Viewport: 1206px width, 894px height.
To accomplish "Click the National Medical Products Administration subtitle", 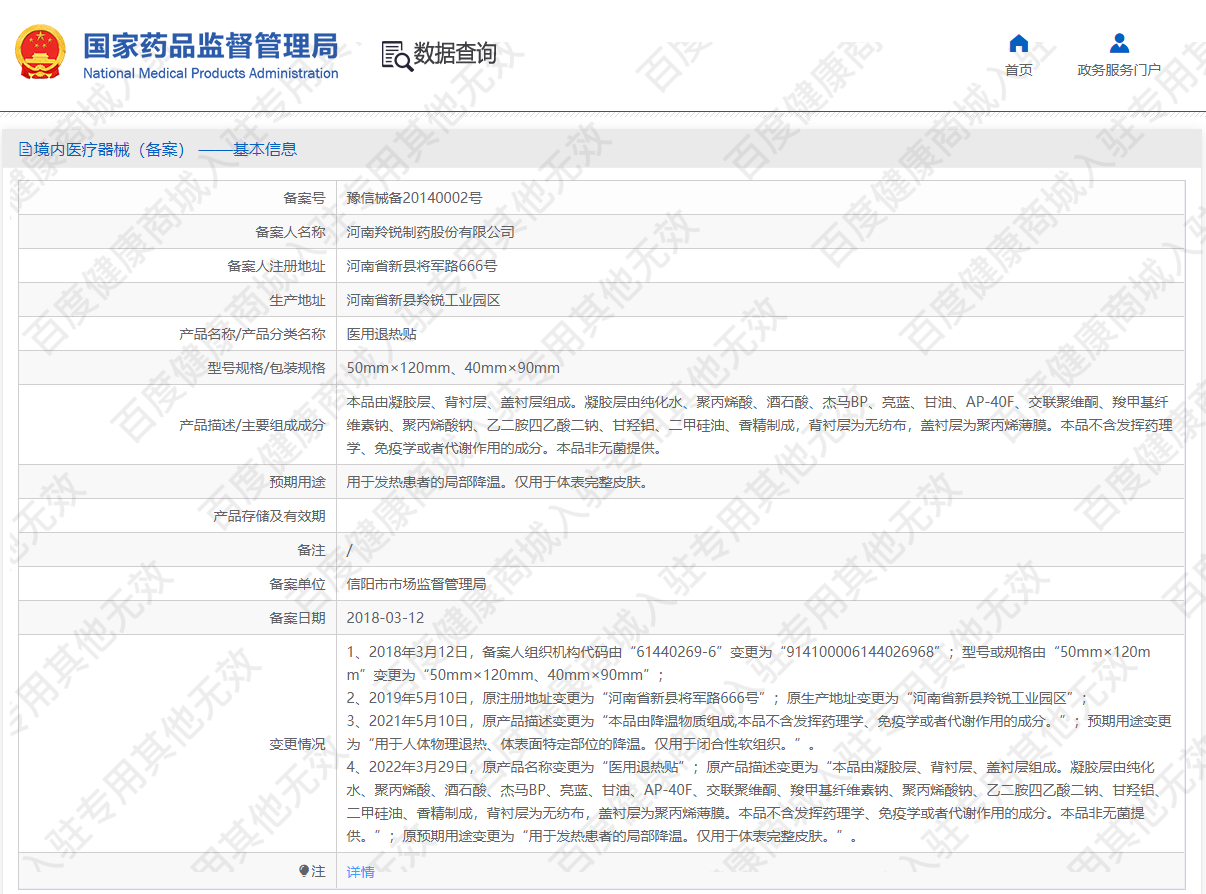I will [x=211, y=73].
